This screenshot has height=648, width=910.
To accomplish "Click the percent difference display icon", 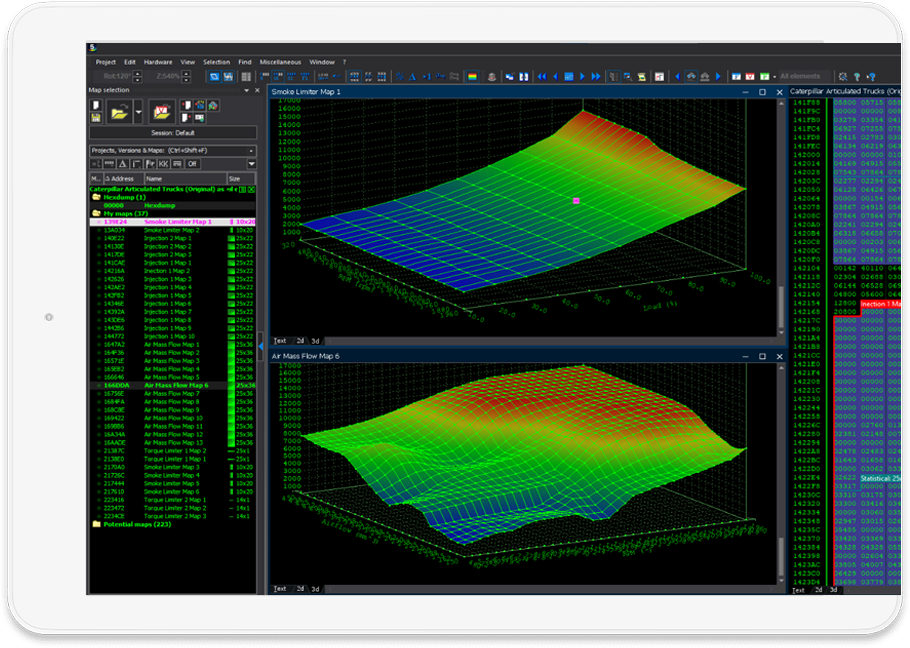I will pos(400,77).
